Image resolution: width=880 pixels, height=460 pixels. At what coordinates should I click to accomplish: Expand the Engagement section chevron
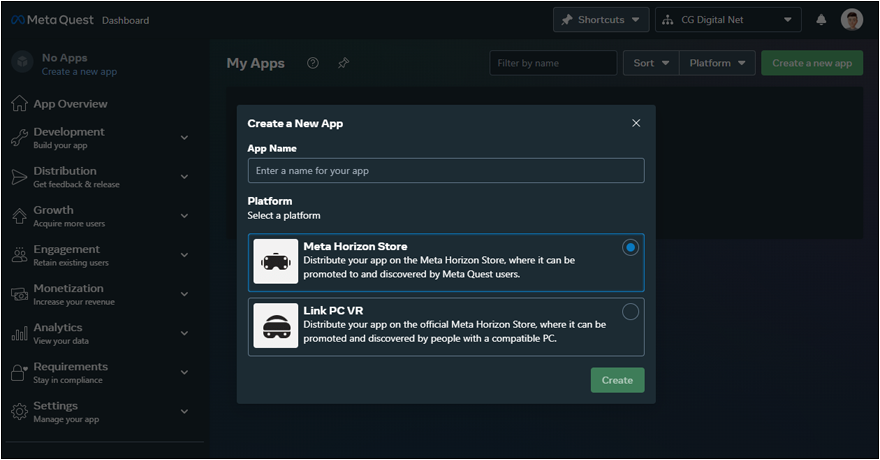pyautogui.click(x=184, y=255)
